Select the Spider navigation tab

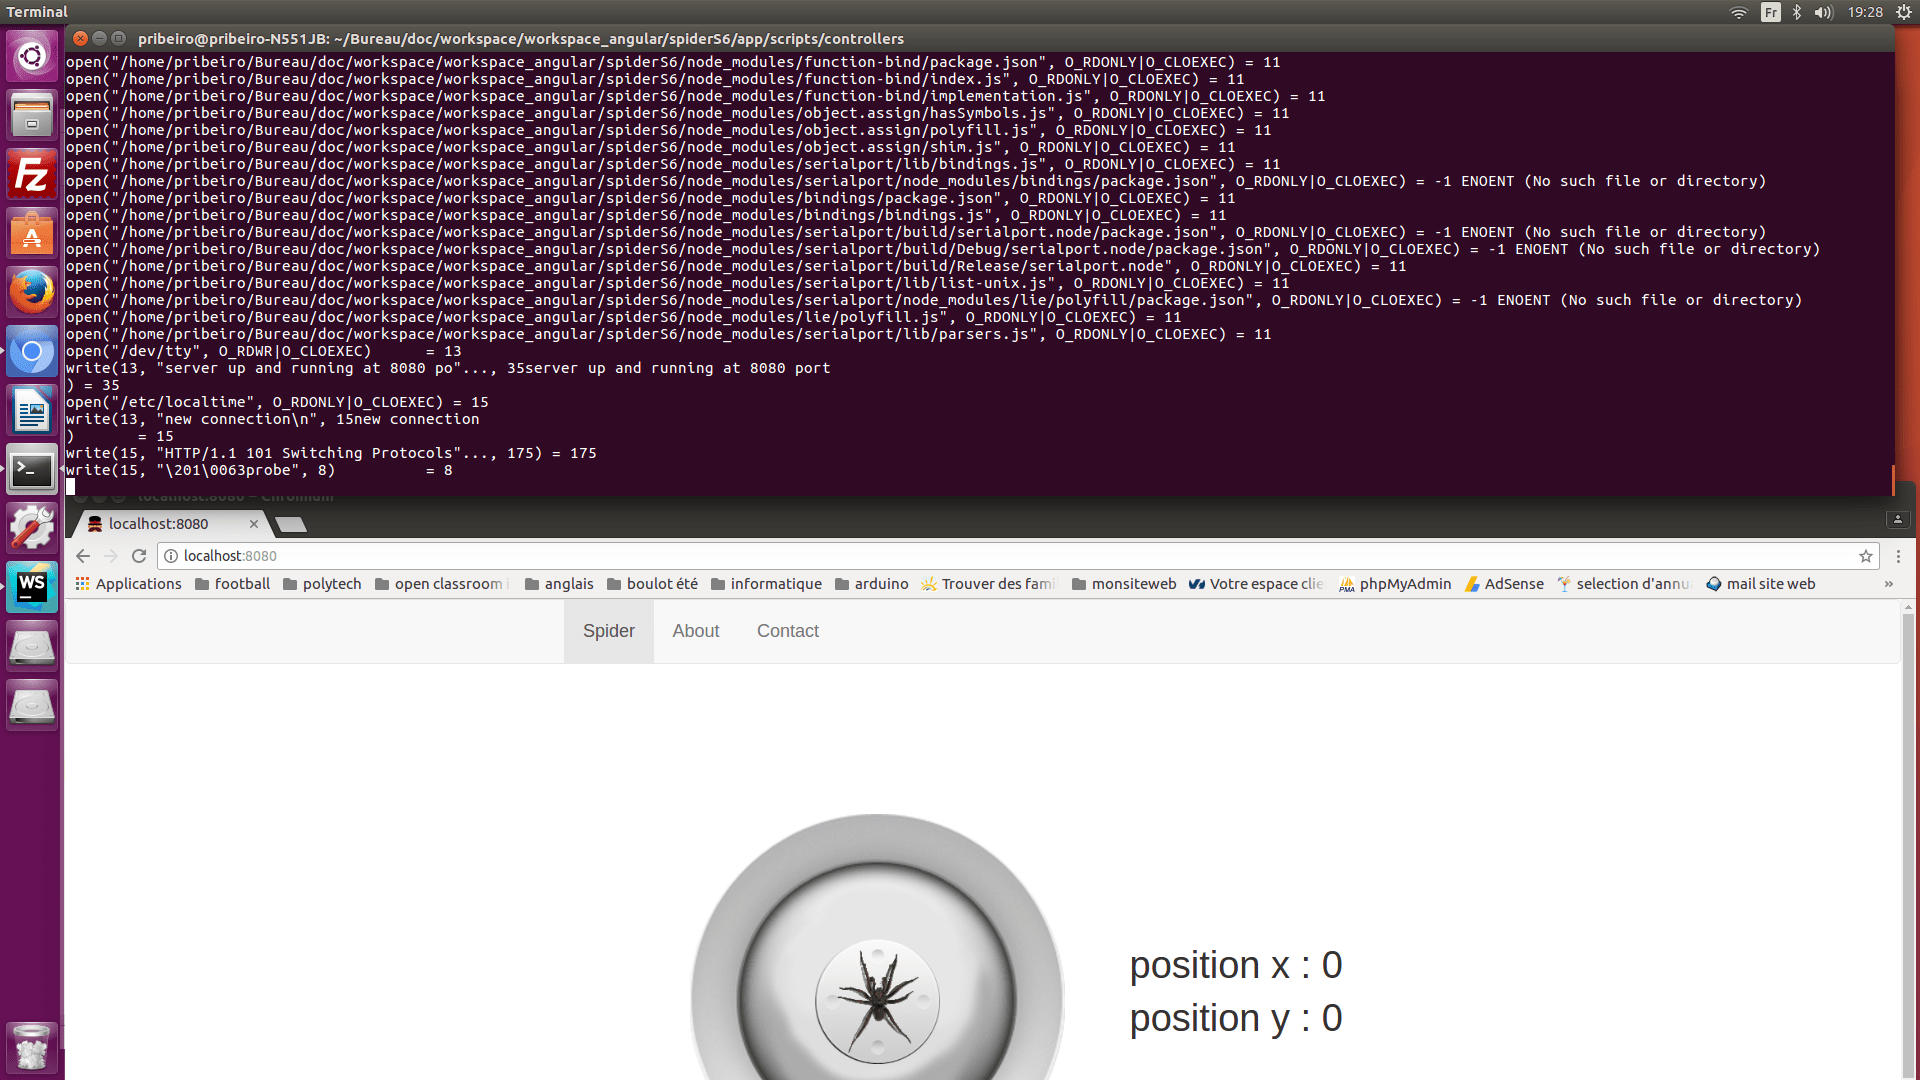click(x=608, y=631)
